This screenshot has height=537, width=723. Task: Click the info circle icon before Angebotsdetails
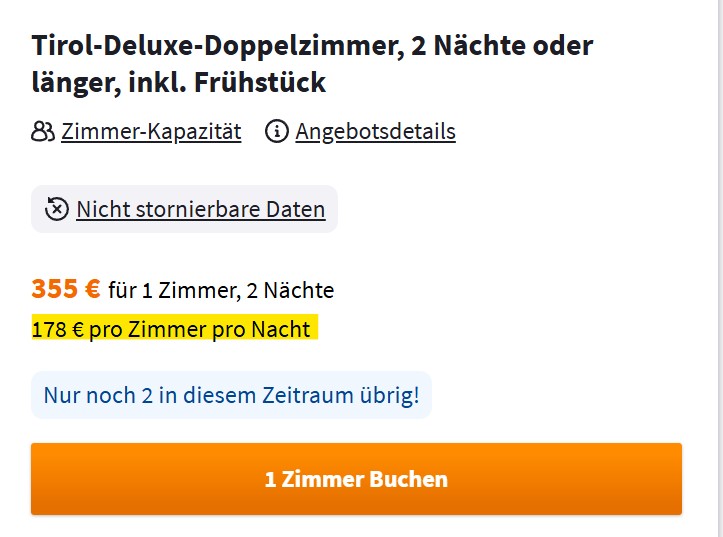[277, 131]
